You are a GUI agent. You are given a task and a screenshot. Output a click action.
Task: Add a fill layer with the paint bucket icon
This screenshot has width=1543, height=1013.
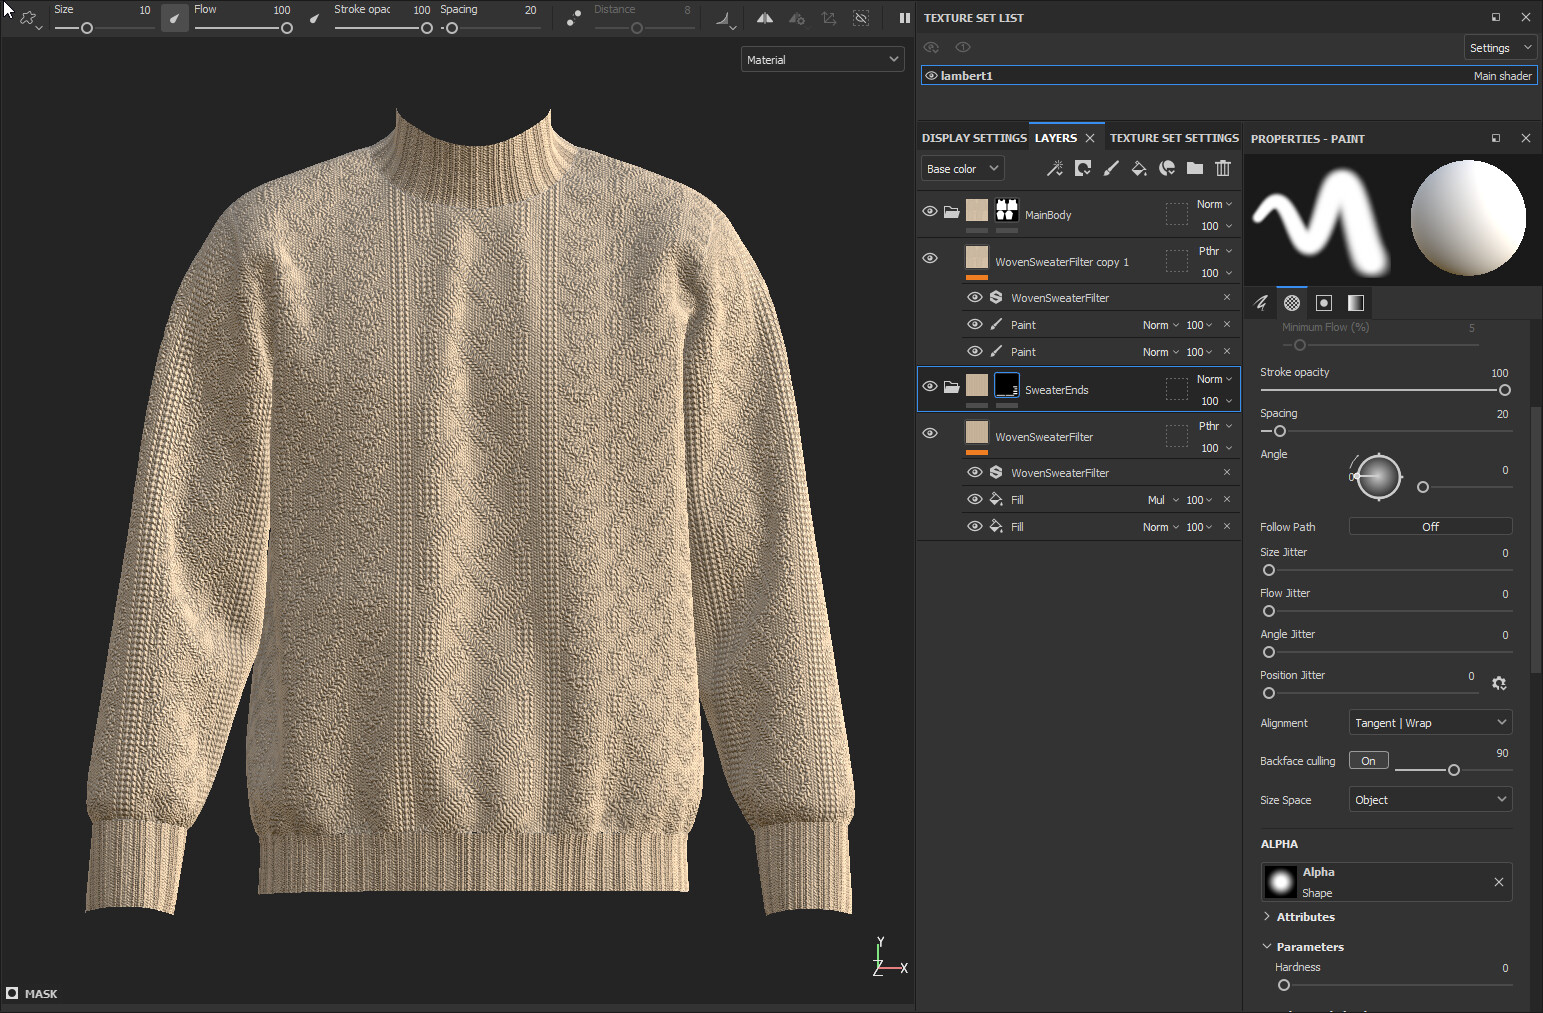point(1139,168)
